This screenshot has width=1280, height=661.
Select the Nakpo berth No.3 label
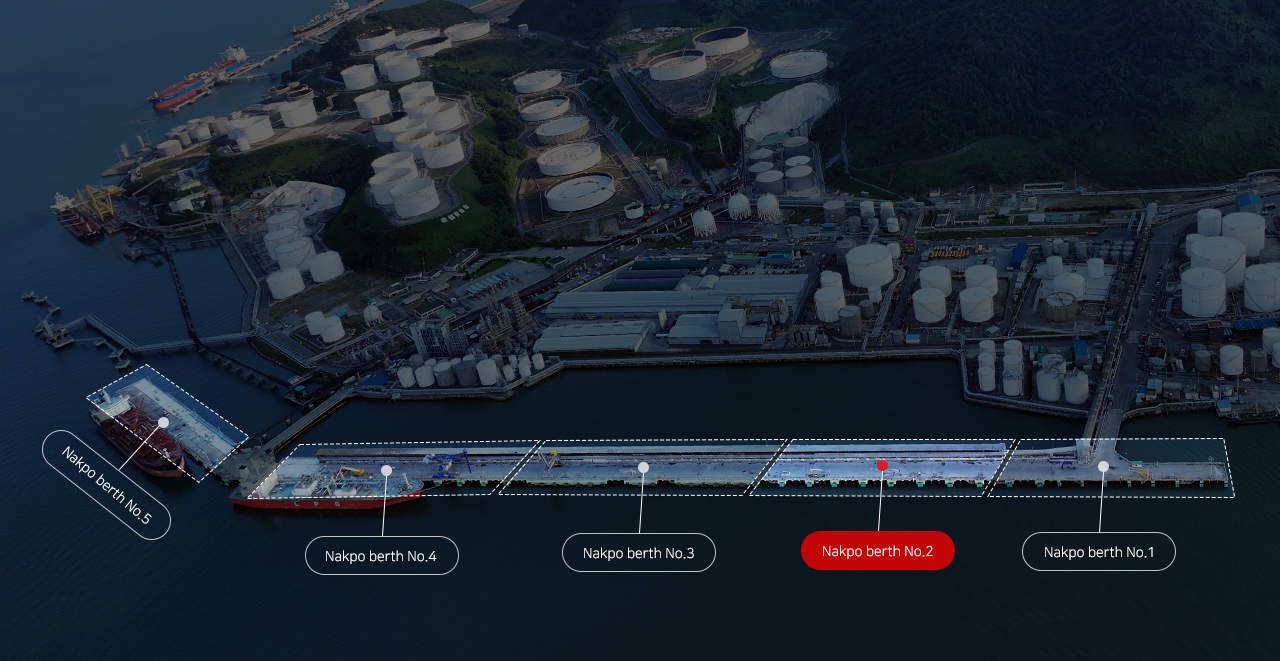coord(639,553)
